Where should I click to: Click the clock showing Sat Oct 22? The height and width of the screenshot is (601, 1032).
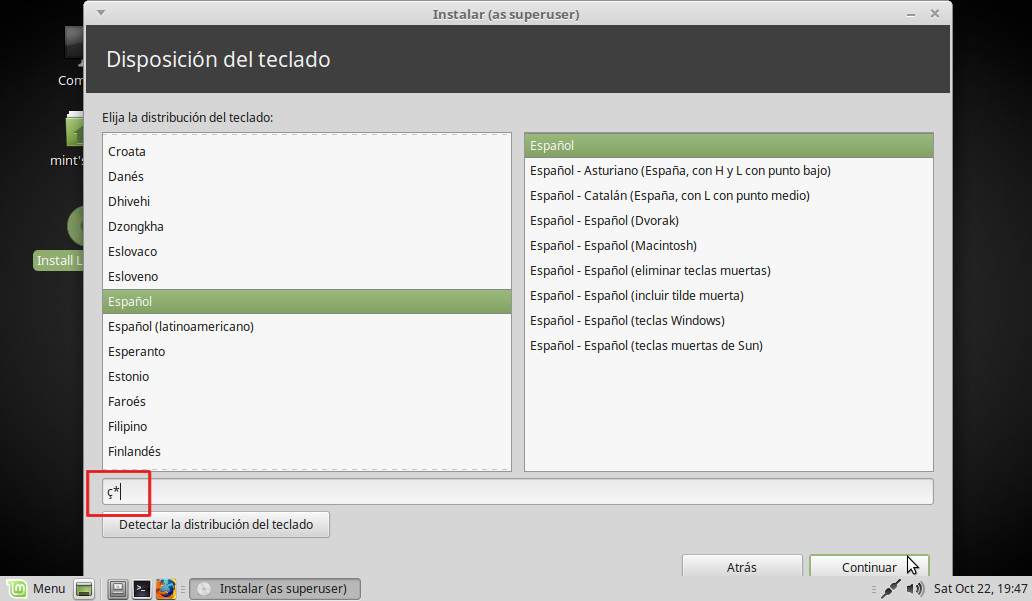[x=979, y=588]
